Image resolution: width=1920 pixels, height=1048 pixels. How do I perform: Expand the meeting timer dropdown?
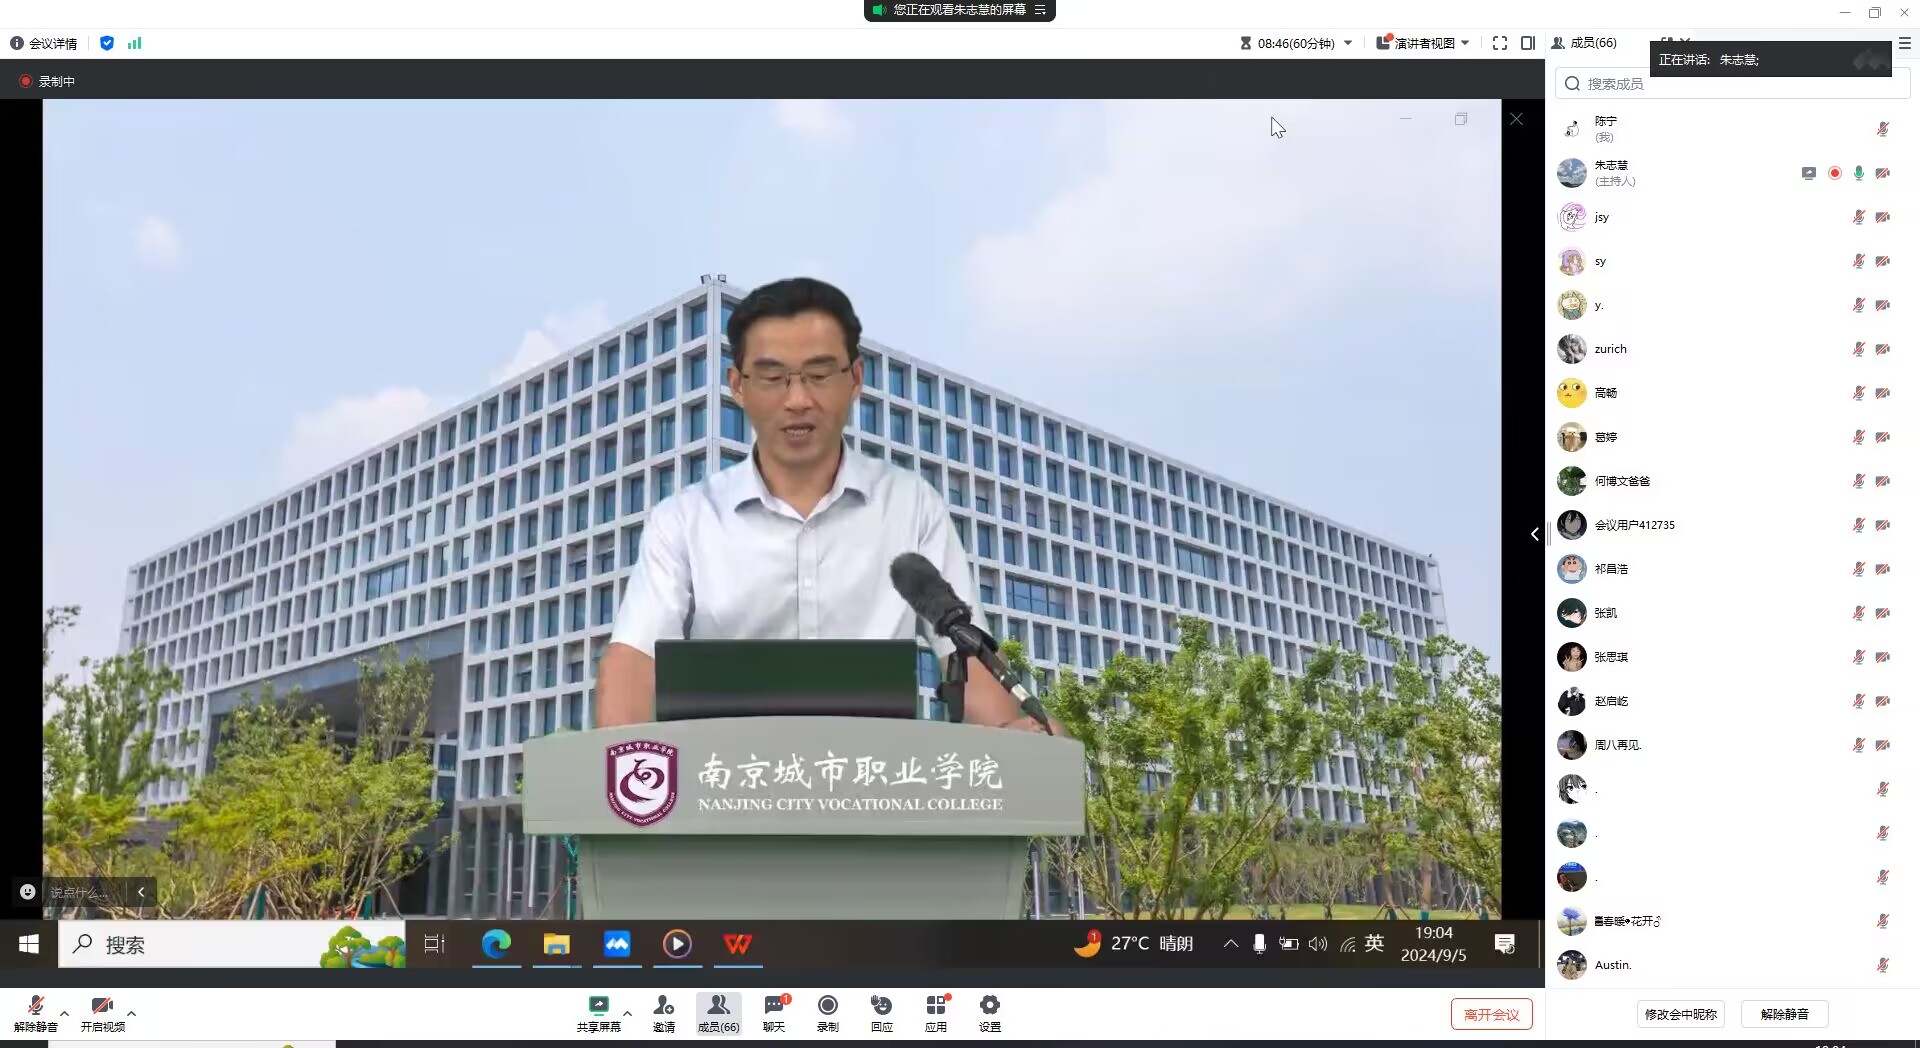coord(1348,43)
